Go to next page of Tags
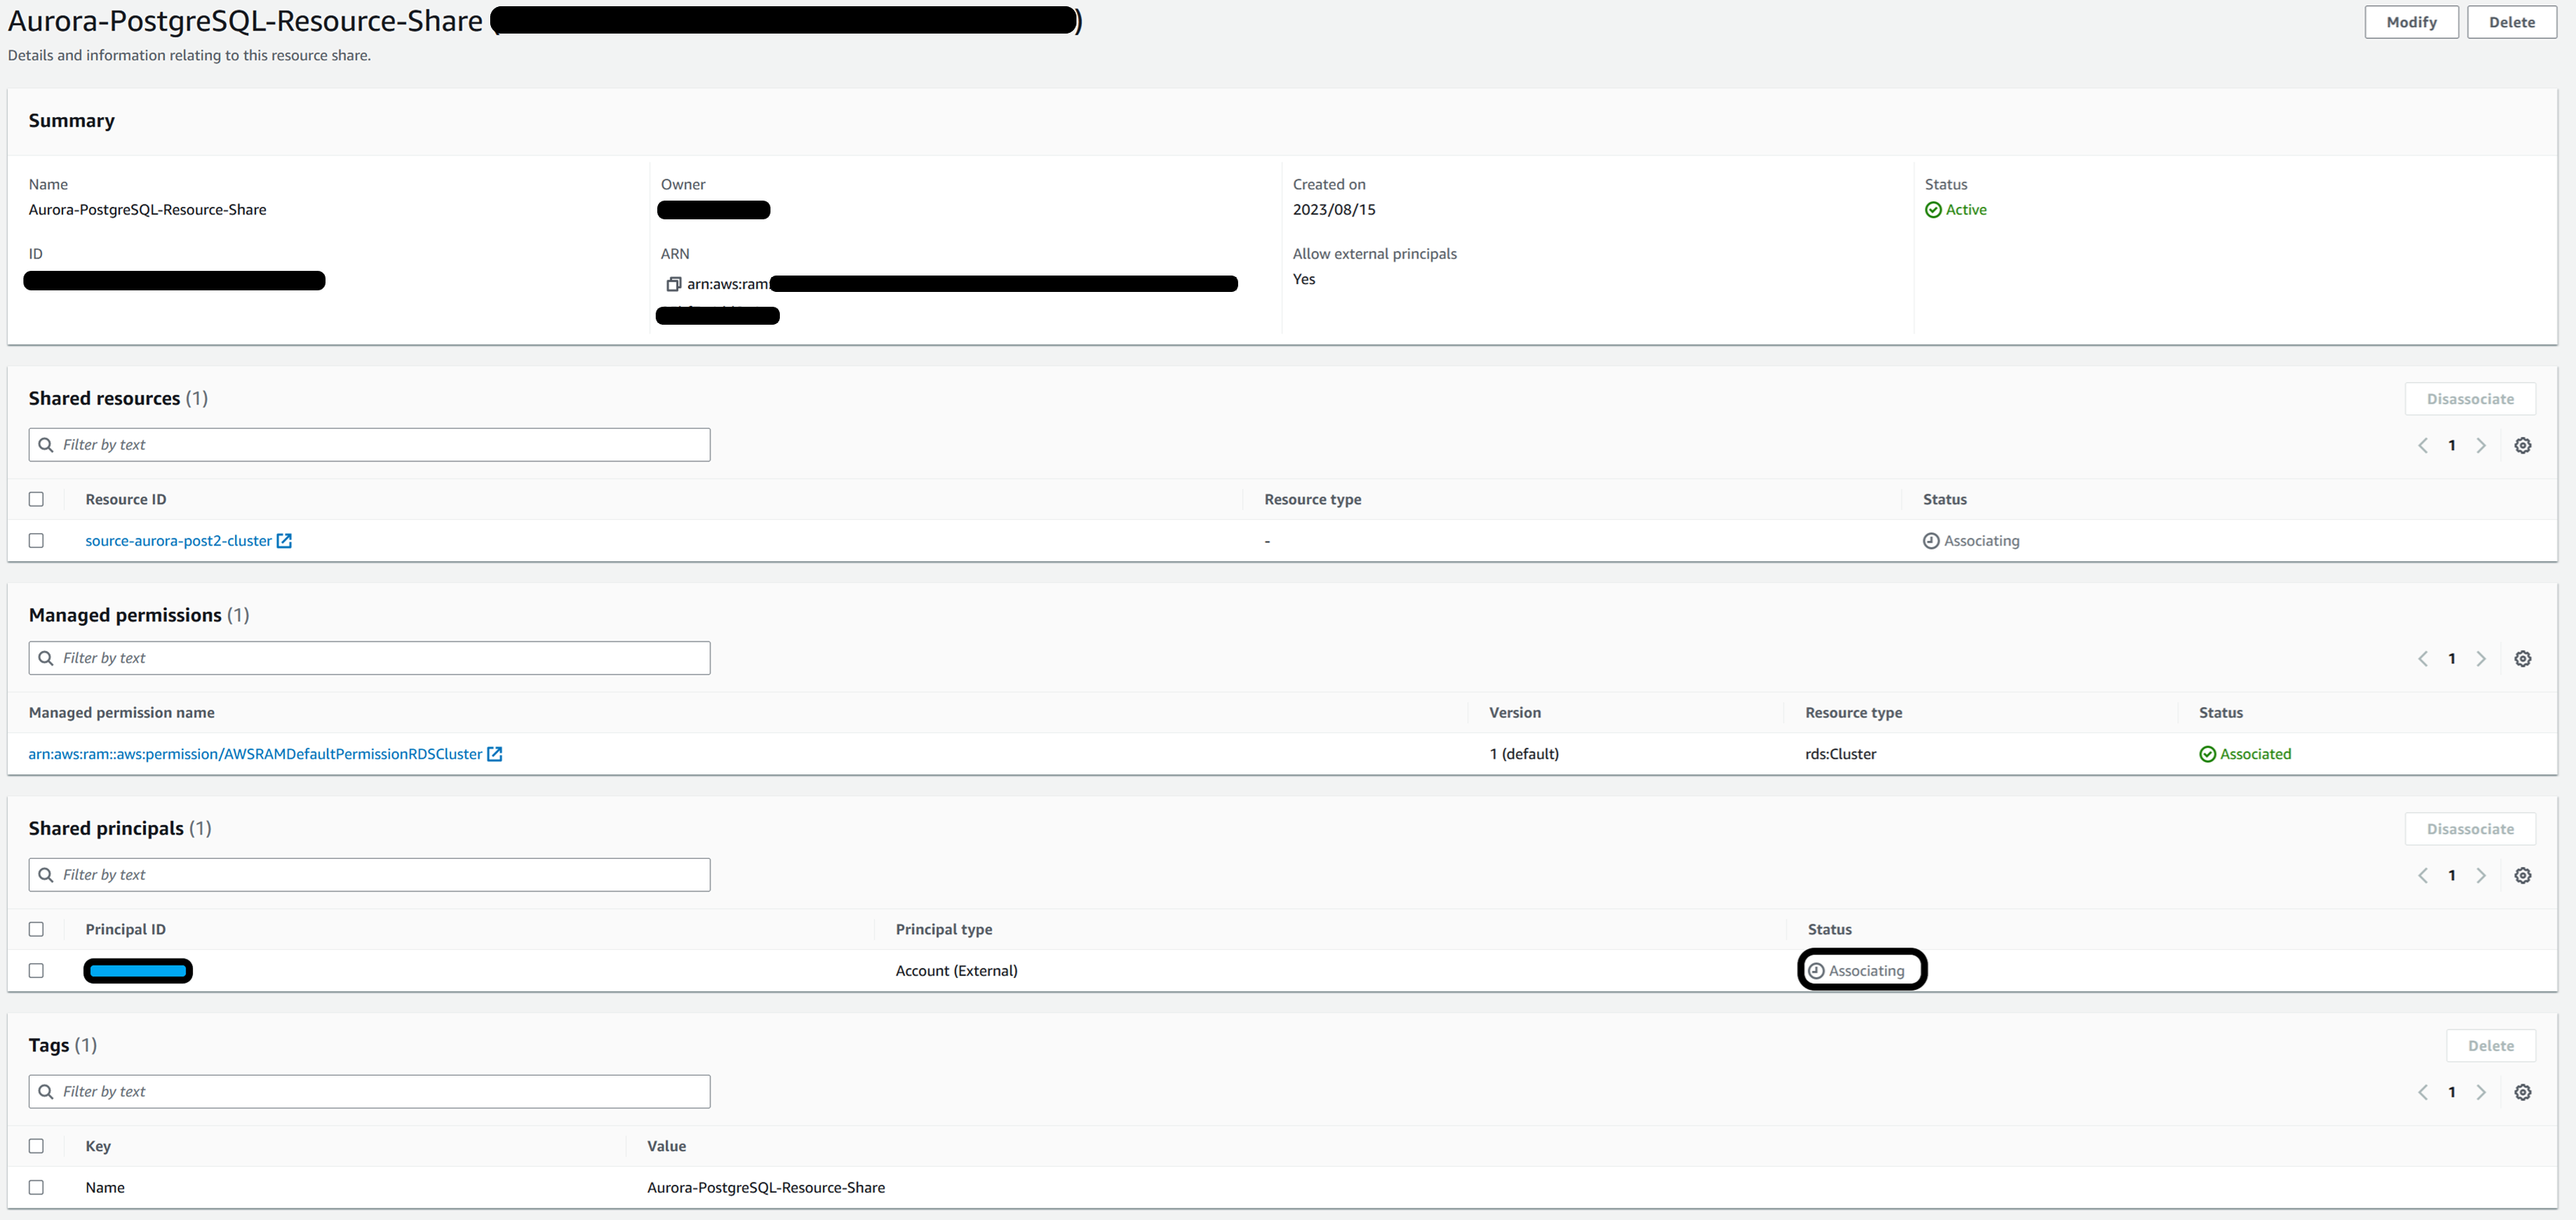 pos(2481,1092)
